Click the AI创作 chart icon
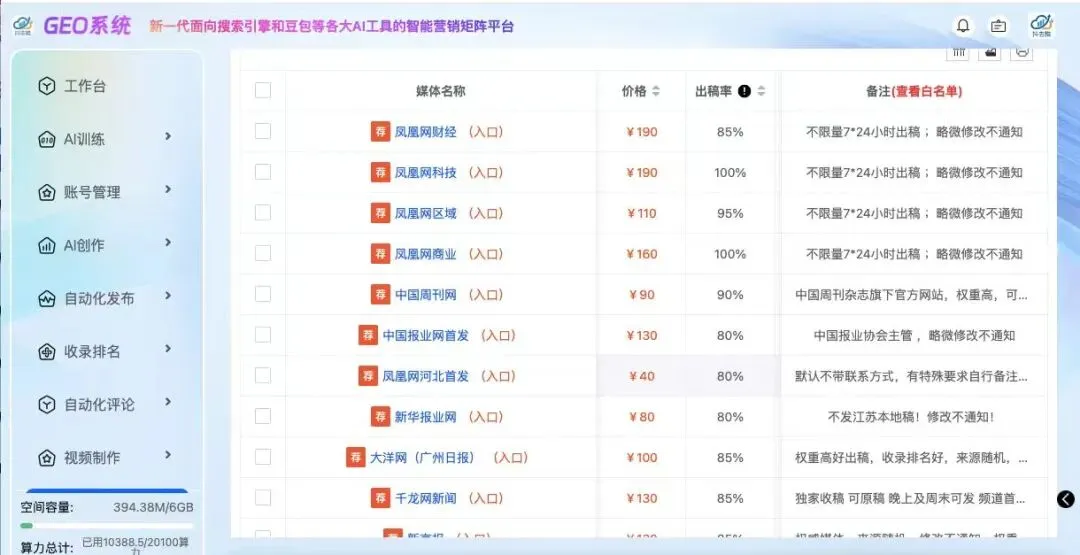This screenshot has height=555, width=1080. [x=46, y=246]
